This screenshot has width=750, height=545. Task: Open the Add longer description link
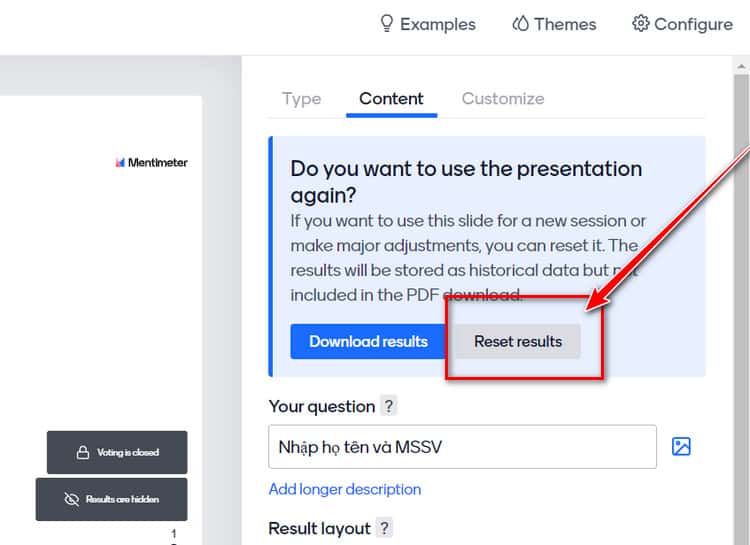(345, 489)
